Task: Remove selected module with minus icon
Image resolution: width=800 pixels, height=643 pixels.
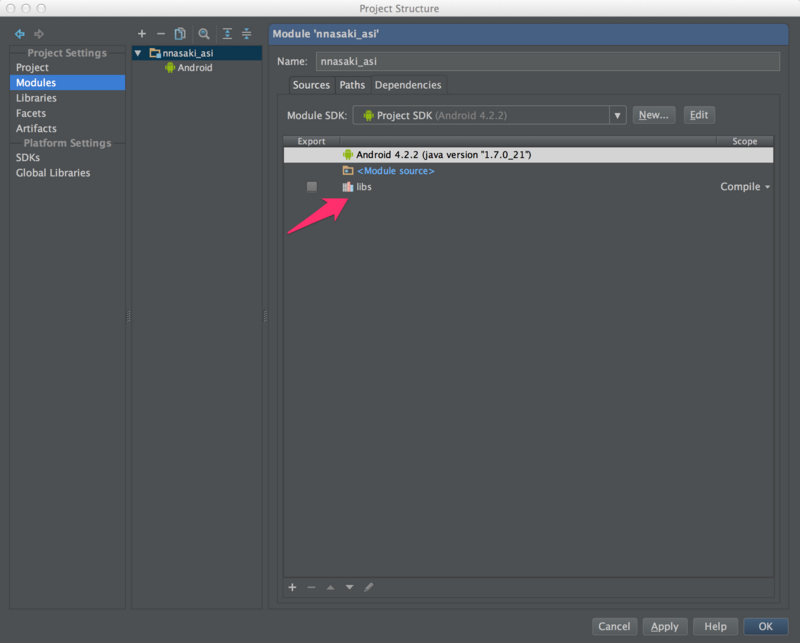Action: click(x=161, y=34)
